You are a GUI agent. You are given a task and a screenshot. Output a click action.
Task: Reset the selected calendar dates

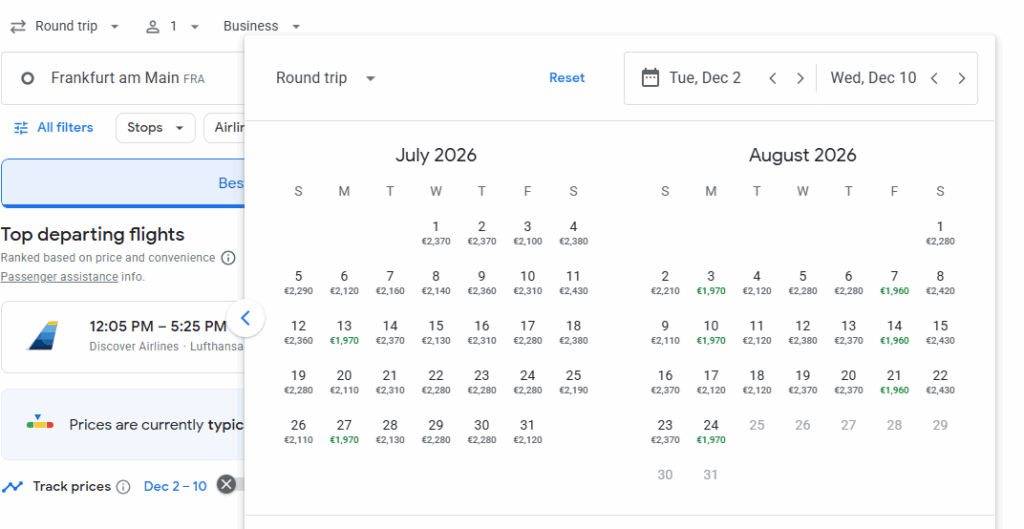567,78
